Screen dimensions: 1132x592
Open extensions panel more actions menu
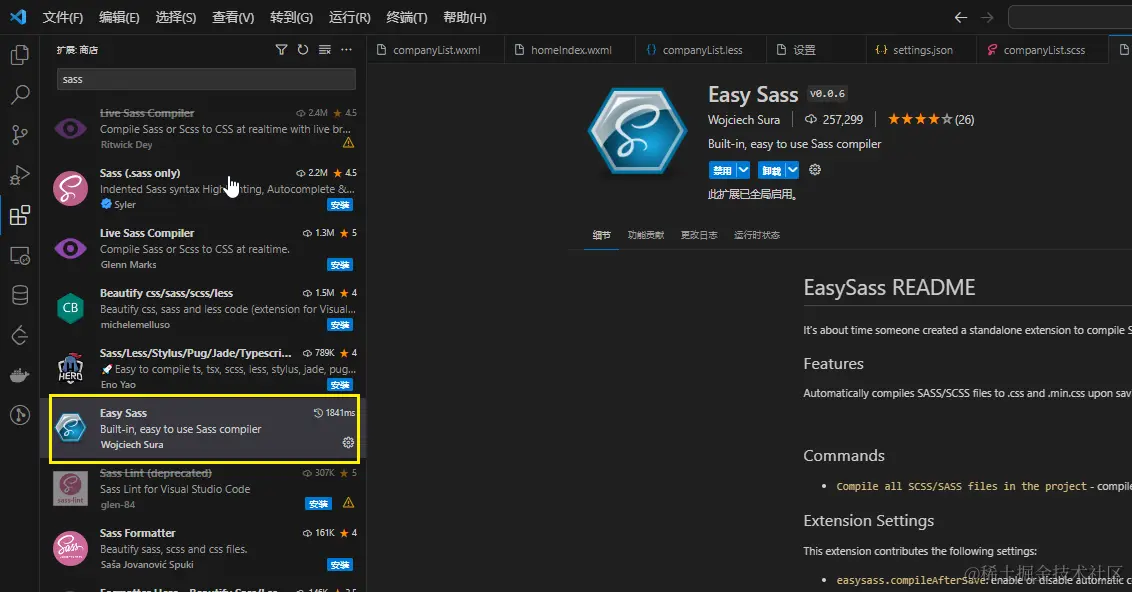point(347,49)
